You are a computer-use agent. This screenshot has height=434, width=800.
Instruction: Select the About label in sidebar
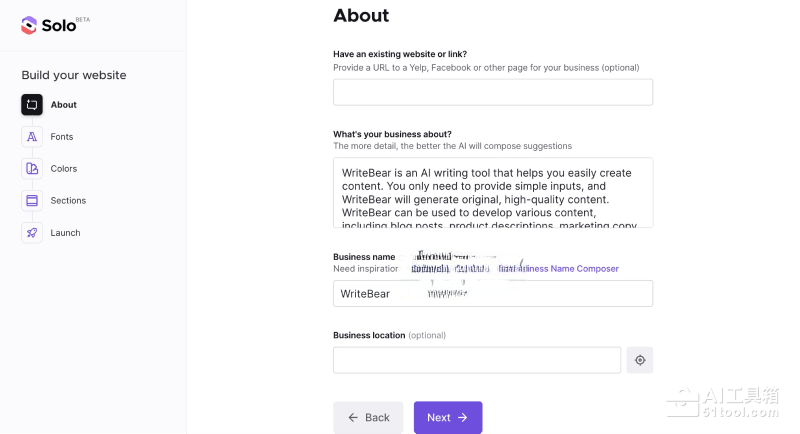coord(64,105)
